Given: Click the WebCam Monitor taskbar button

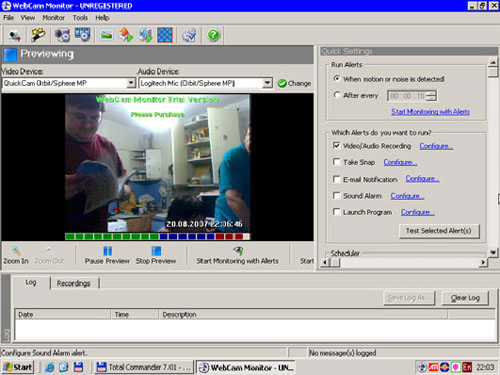Looking at the screenshot, I should point(245,367).
